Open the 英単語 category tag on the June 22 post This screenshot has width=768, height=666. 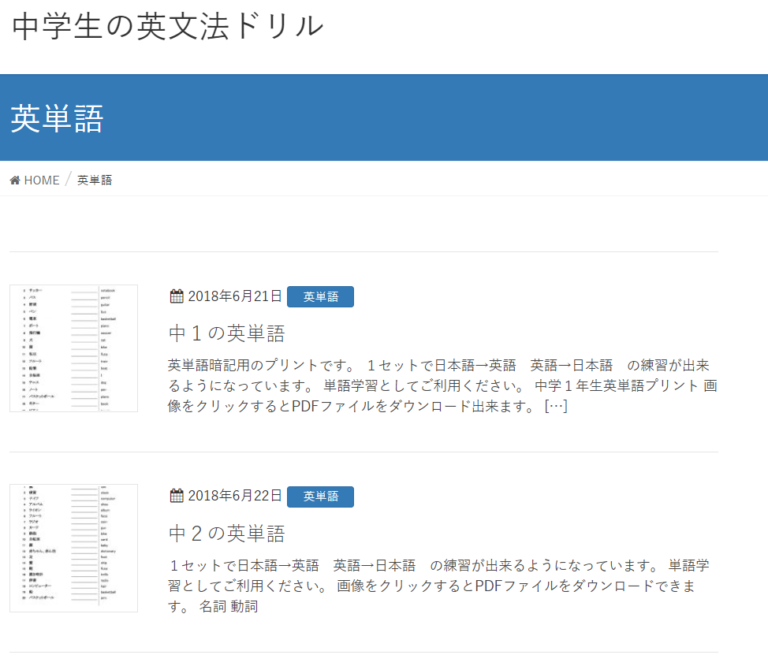coord(320,497)
